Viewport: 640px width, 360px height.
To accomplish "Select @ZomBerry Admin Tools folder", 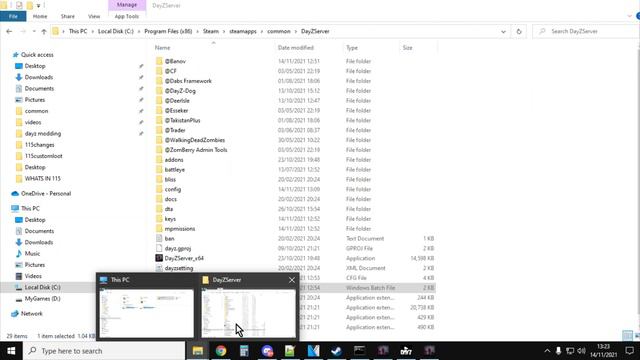I will [196, 150].
